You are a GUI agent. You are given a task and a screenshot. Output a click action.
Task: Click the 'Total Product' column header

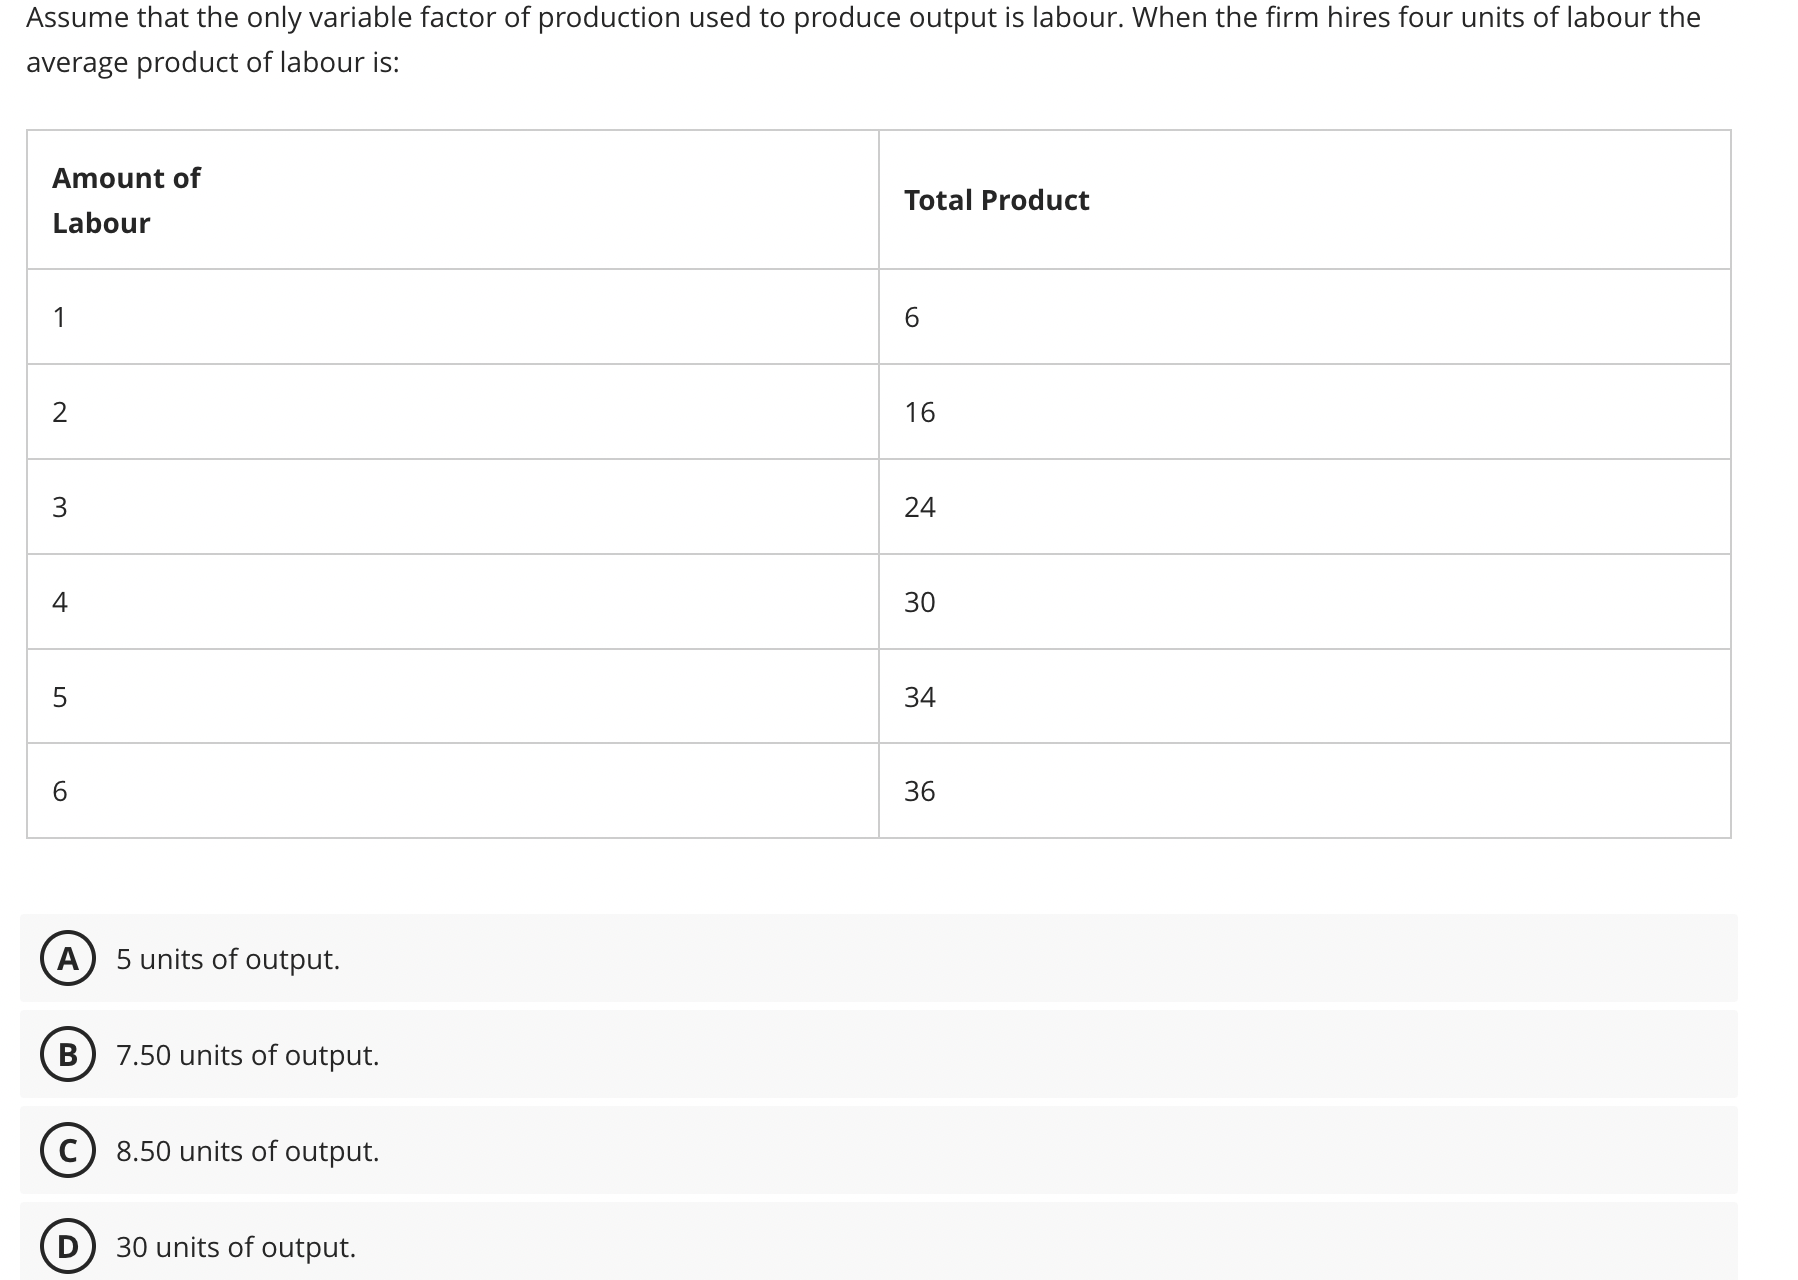pos(996,200)
